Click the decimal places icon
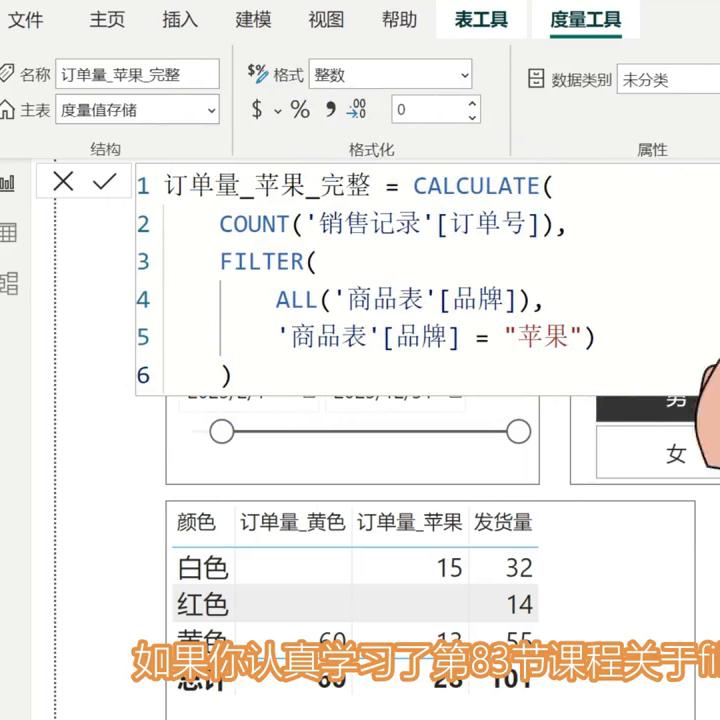The image size is (720, 720). click(357, 109)
